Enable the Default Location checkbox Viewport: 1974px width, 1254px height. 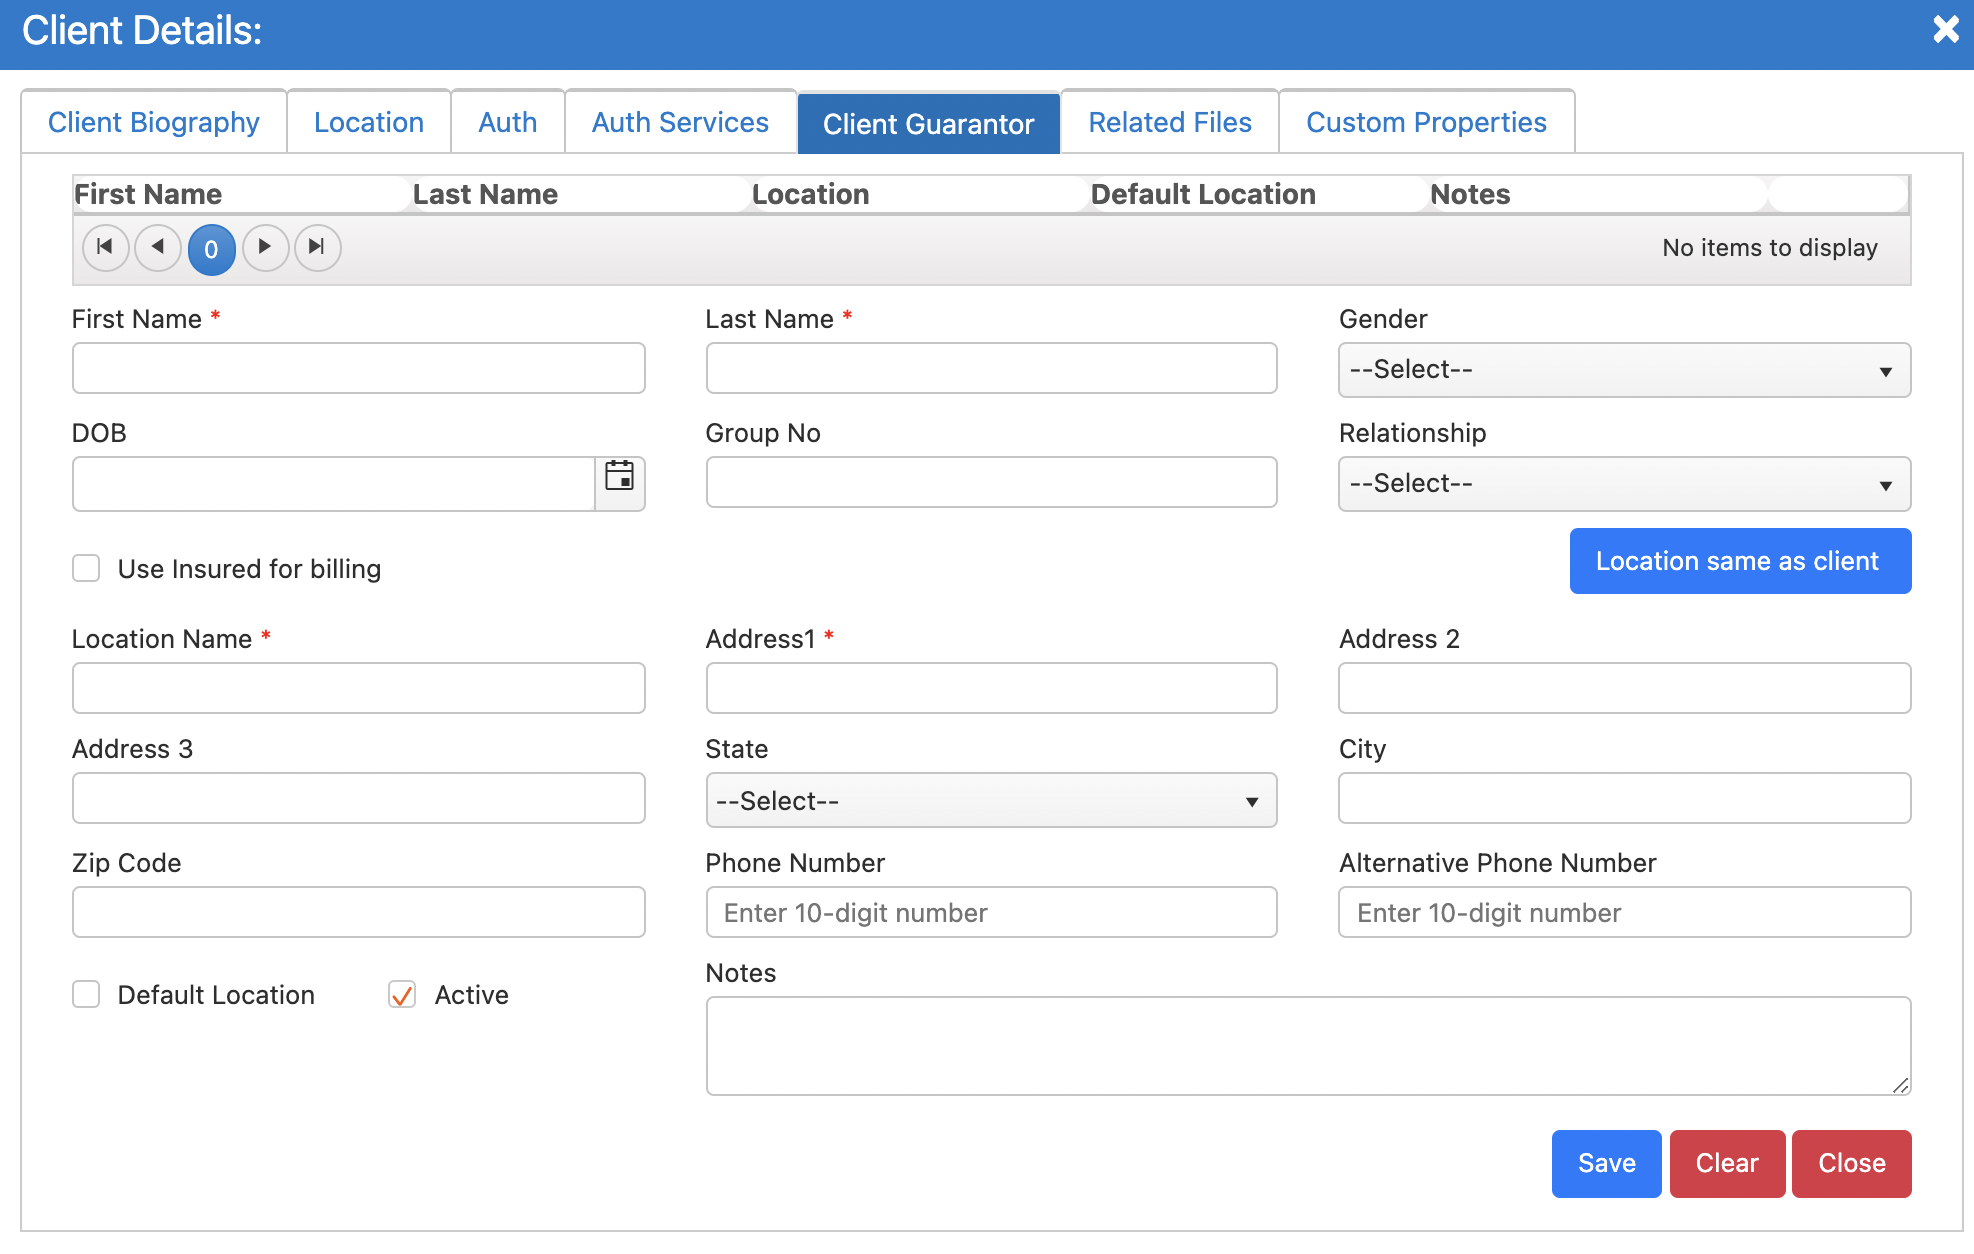click(87, 995)
